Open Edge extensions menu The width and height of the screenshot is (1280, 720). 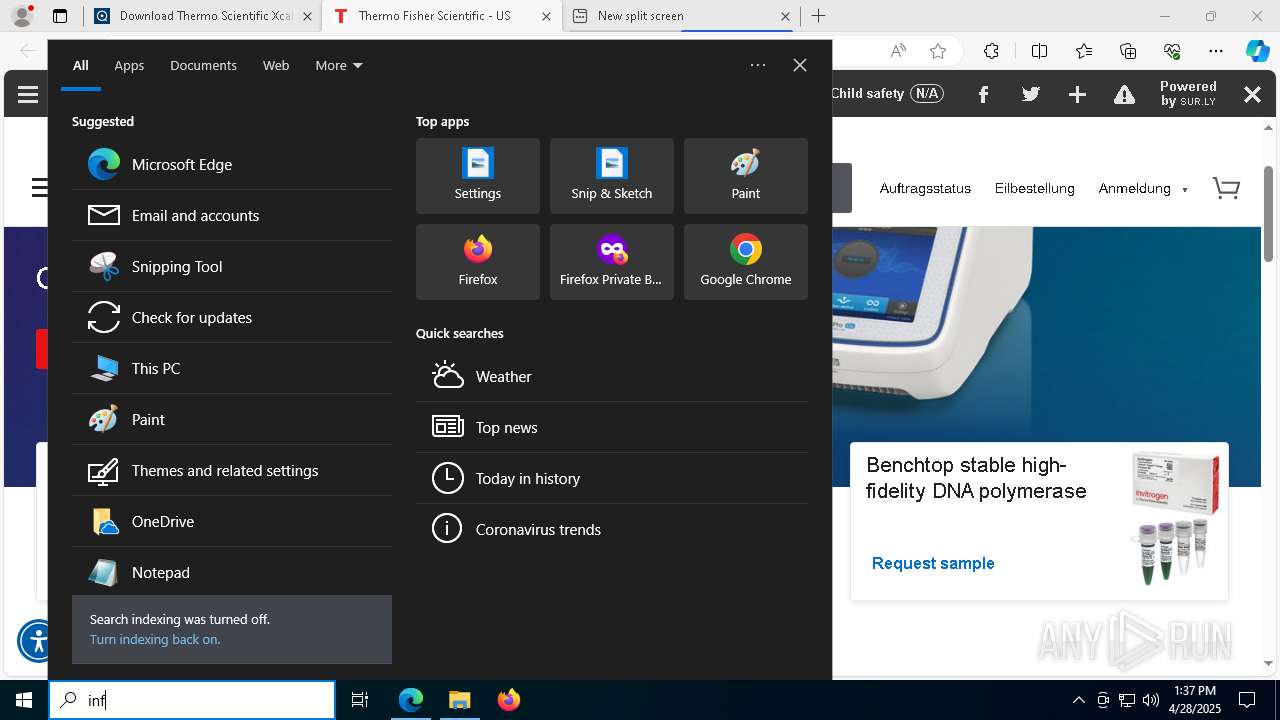click(991, 51)
